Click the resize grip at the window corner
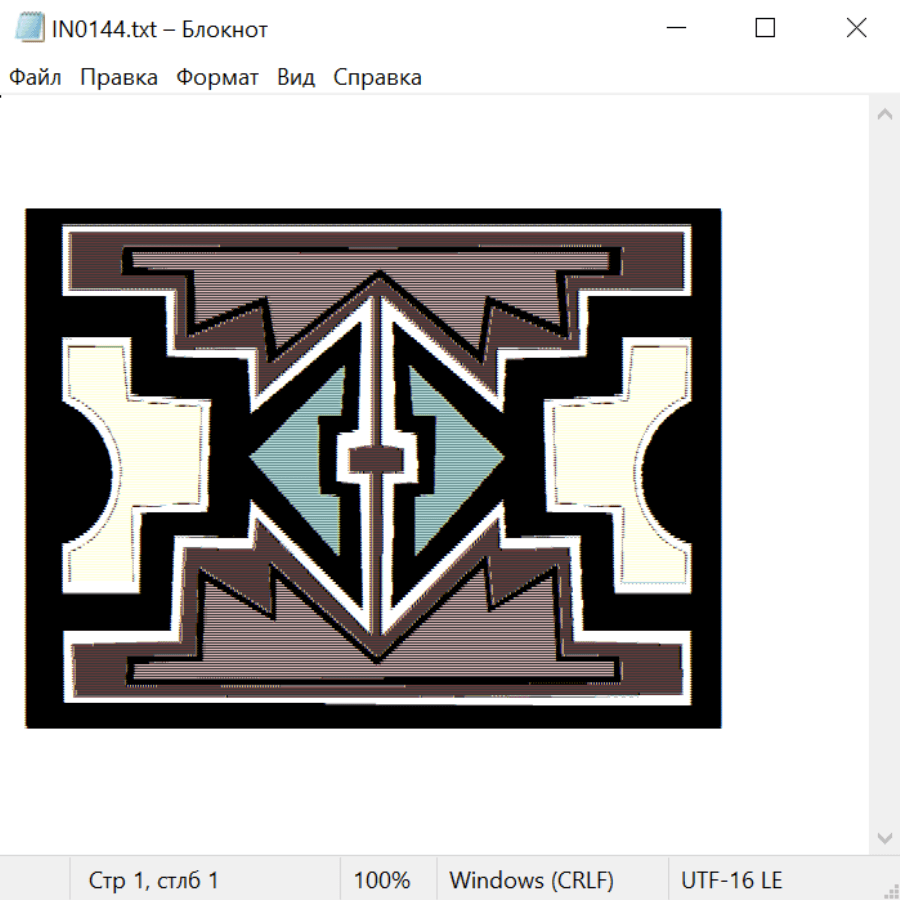The height and width of the screenshot is (900, 900). click(890, 890)
